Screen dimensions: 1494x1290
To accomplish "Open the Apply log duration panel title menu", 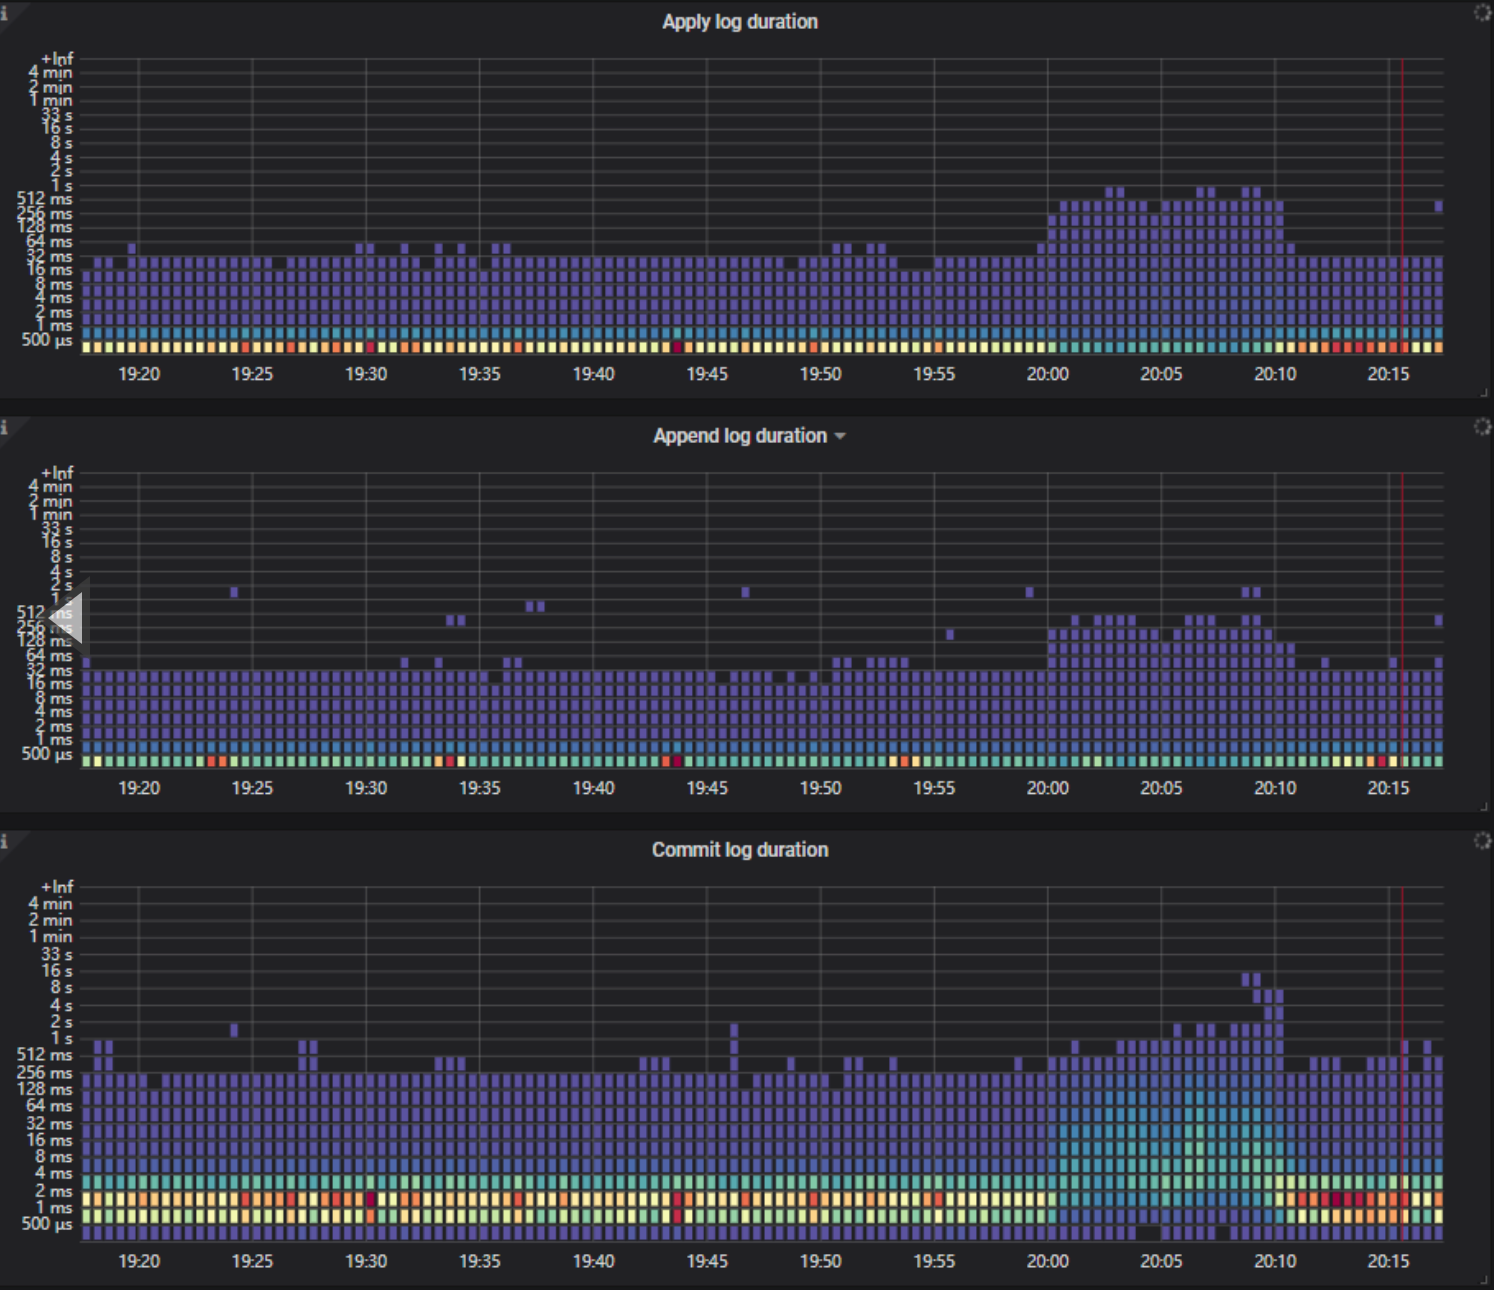I will [740, 22].
